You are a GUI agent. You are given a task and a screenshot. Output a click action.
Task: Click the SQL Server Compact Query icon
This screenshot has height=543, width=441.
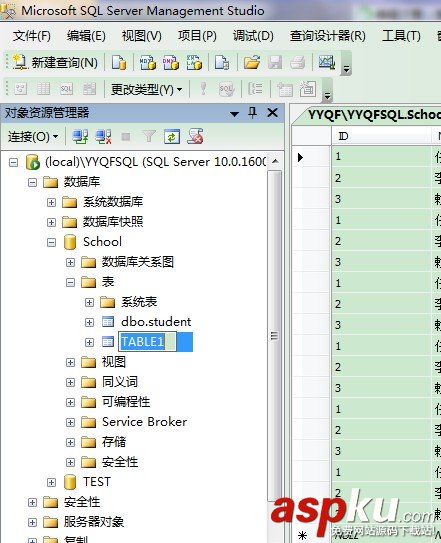click(222, 63)
